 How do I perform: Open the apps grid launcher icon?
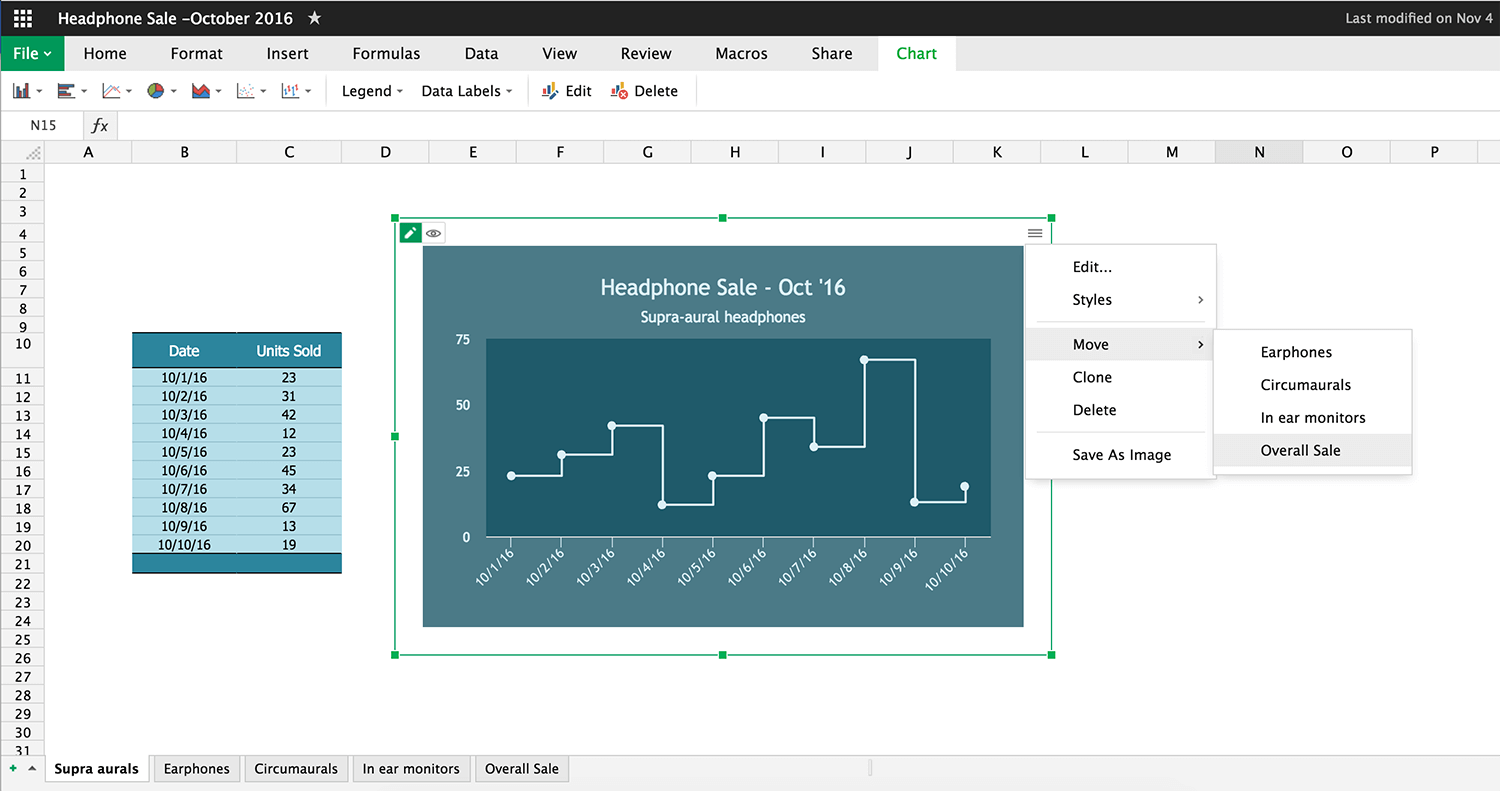[22, 18]
